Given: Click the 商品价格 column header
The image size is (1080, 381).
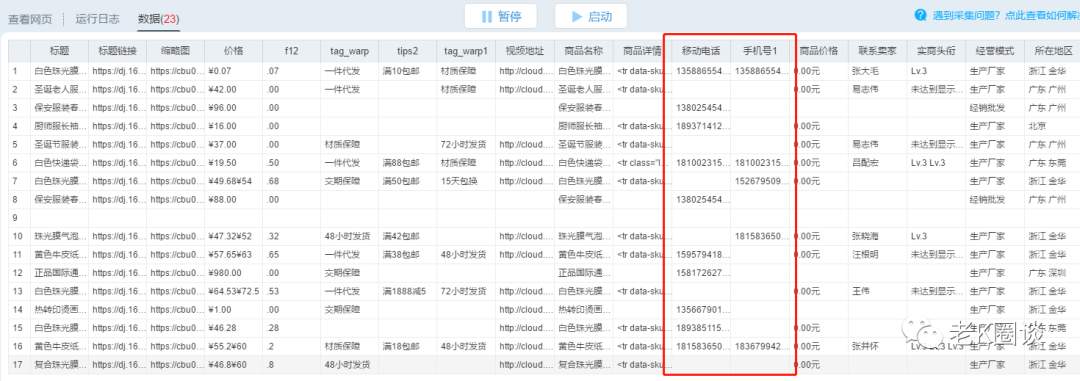Looking at the screenshot, I should click(x=819, y=50).
